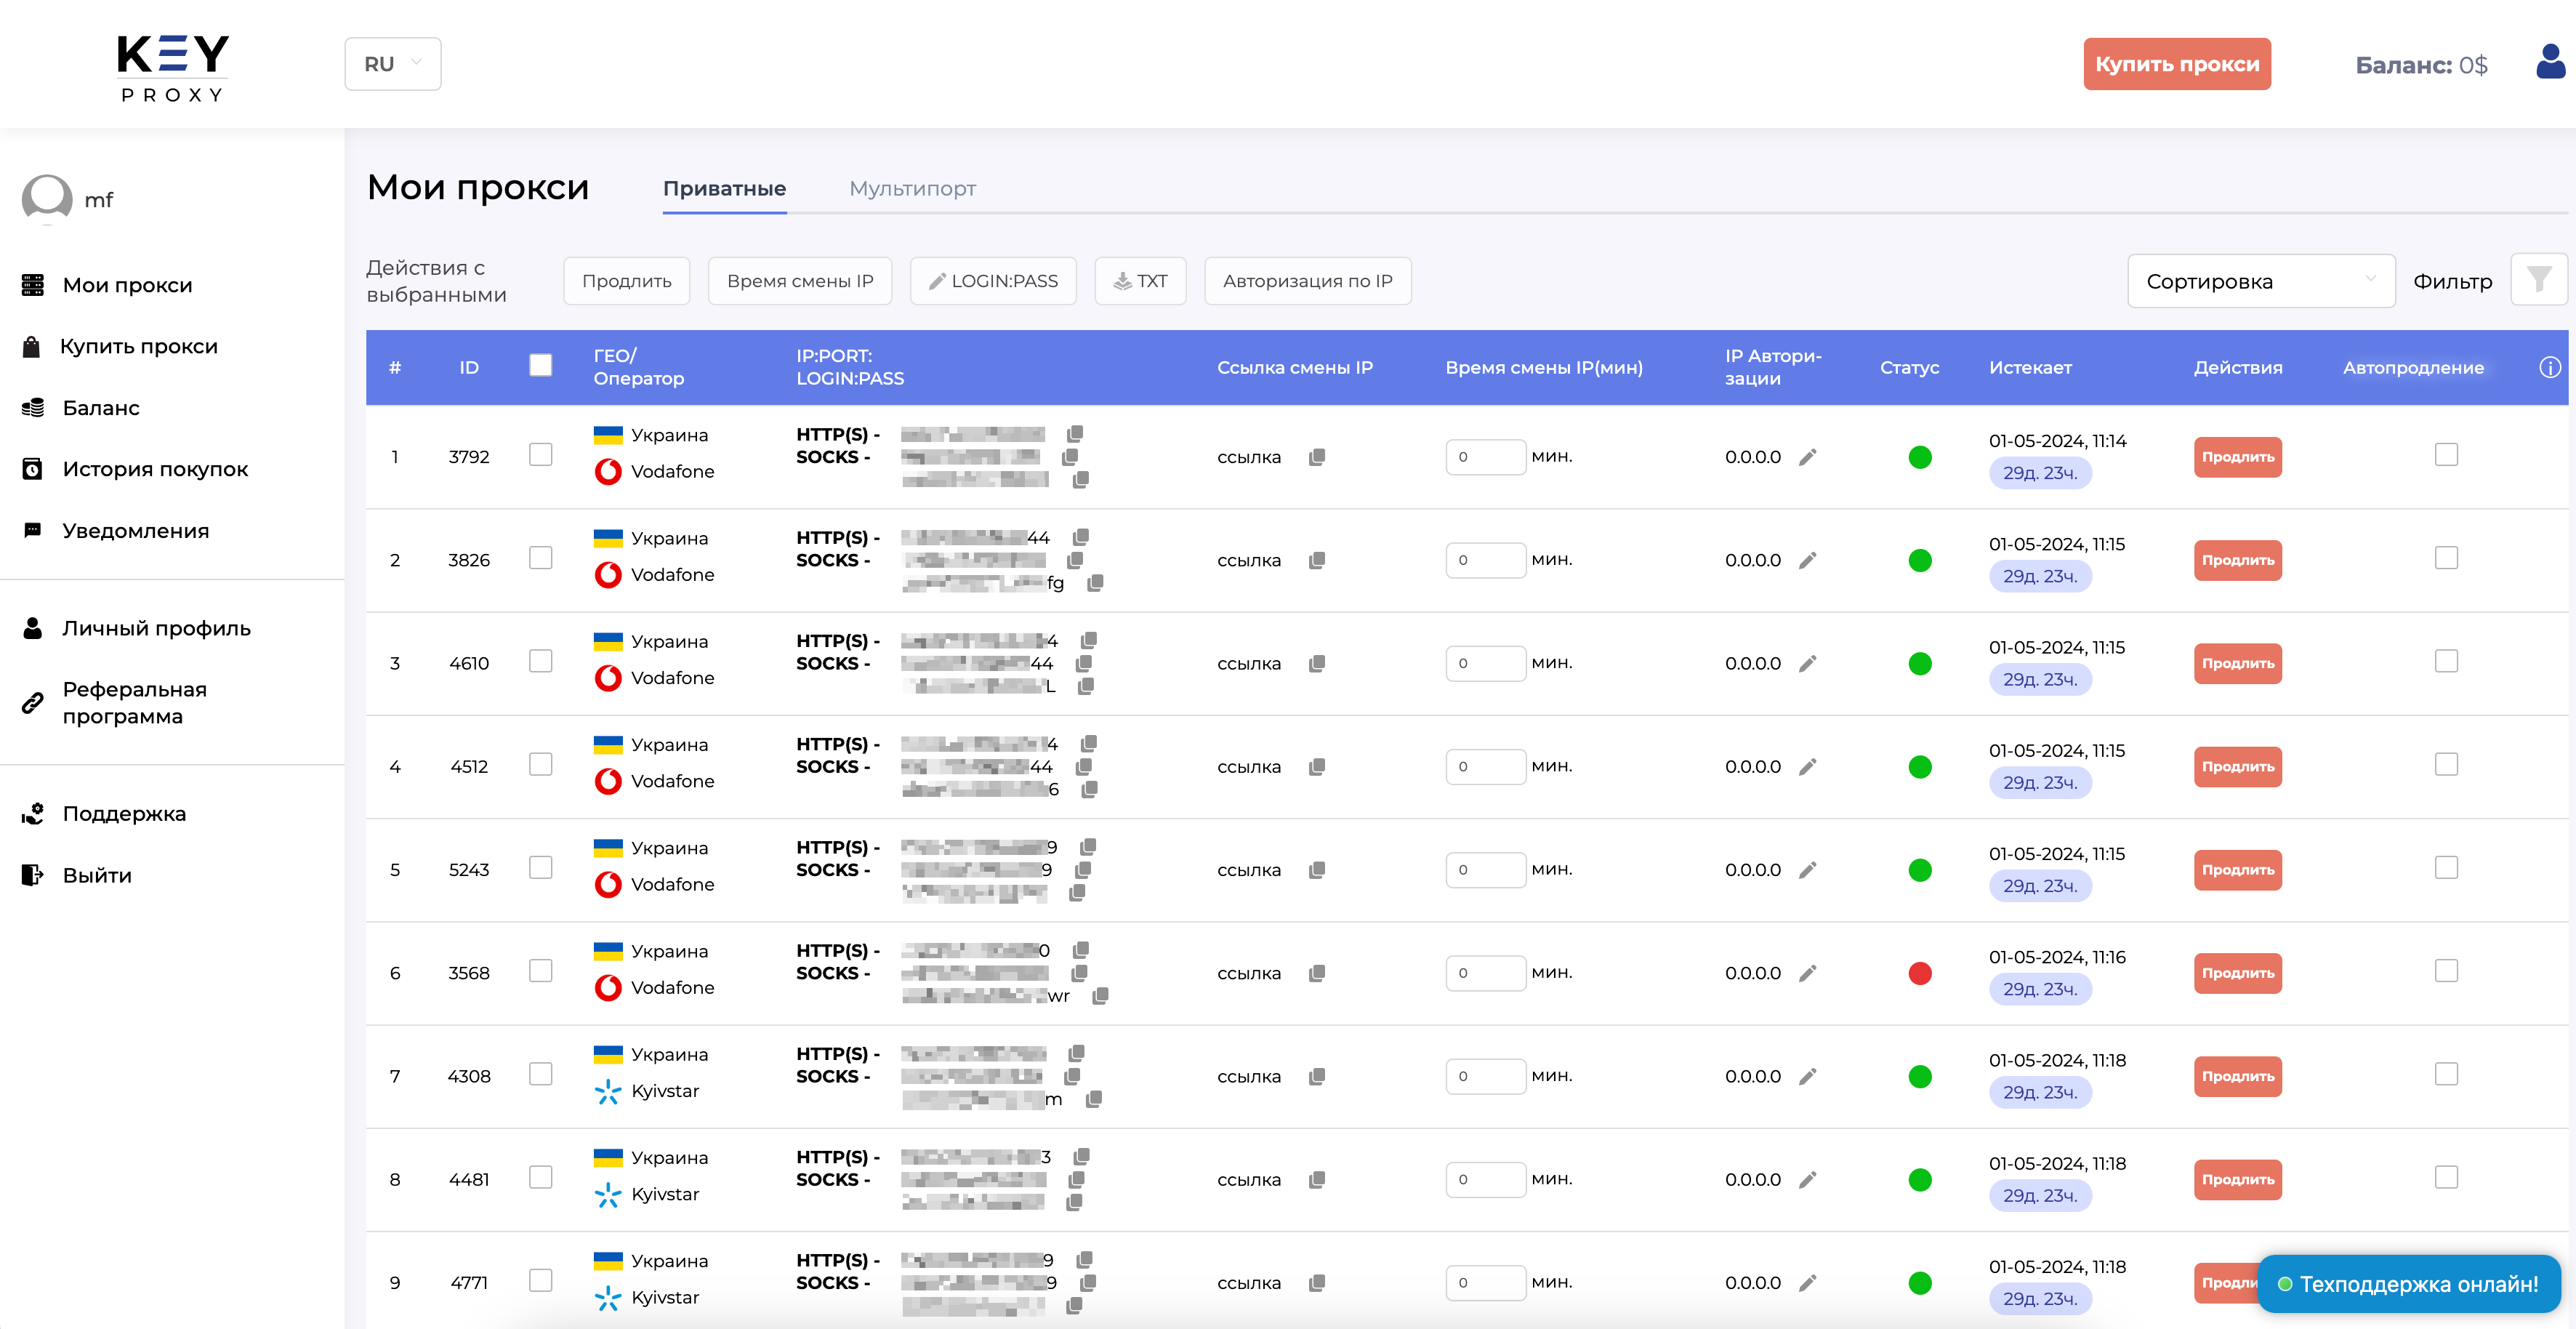
Task: Copy IP change link for proxy 4308
Action: click(1317, 1076)
